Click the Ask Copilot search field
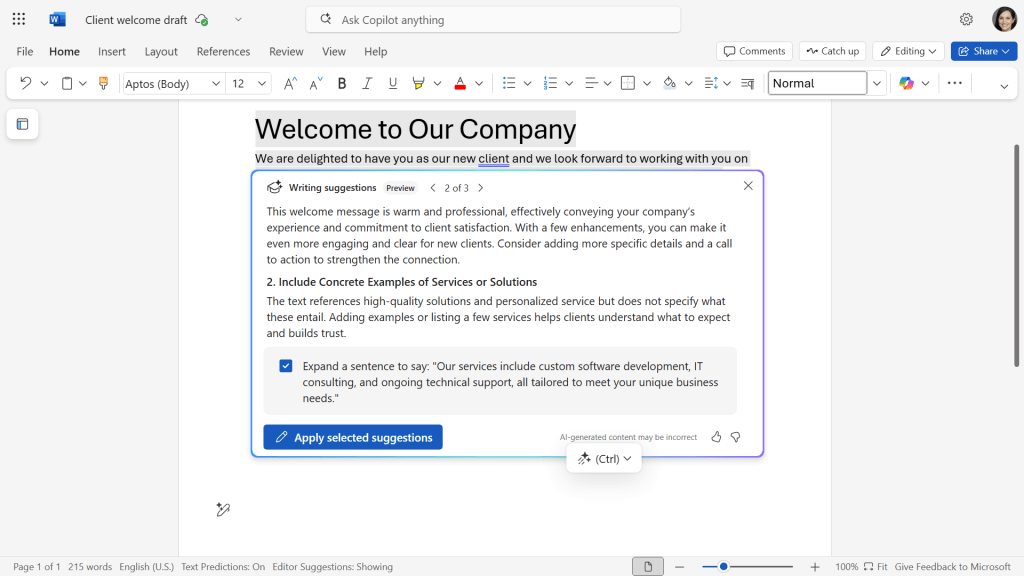The image size is (1024, 576). click(x=492, y=19)
